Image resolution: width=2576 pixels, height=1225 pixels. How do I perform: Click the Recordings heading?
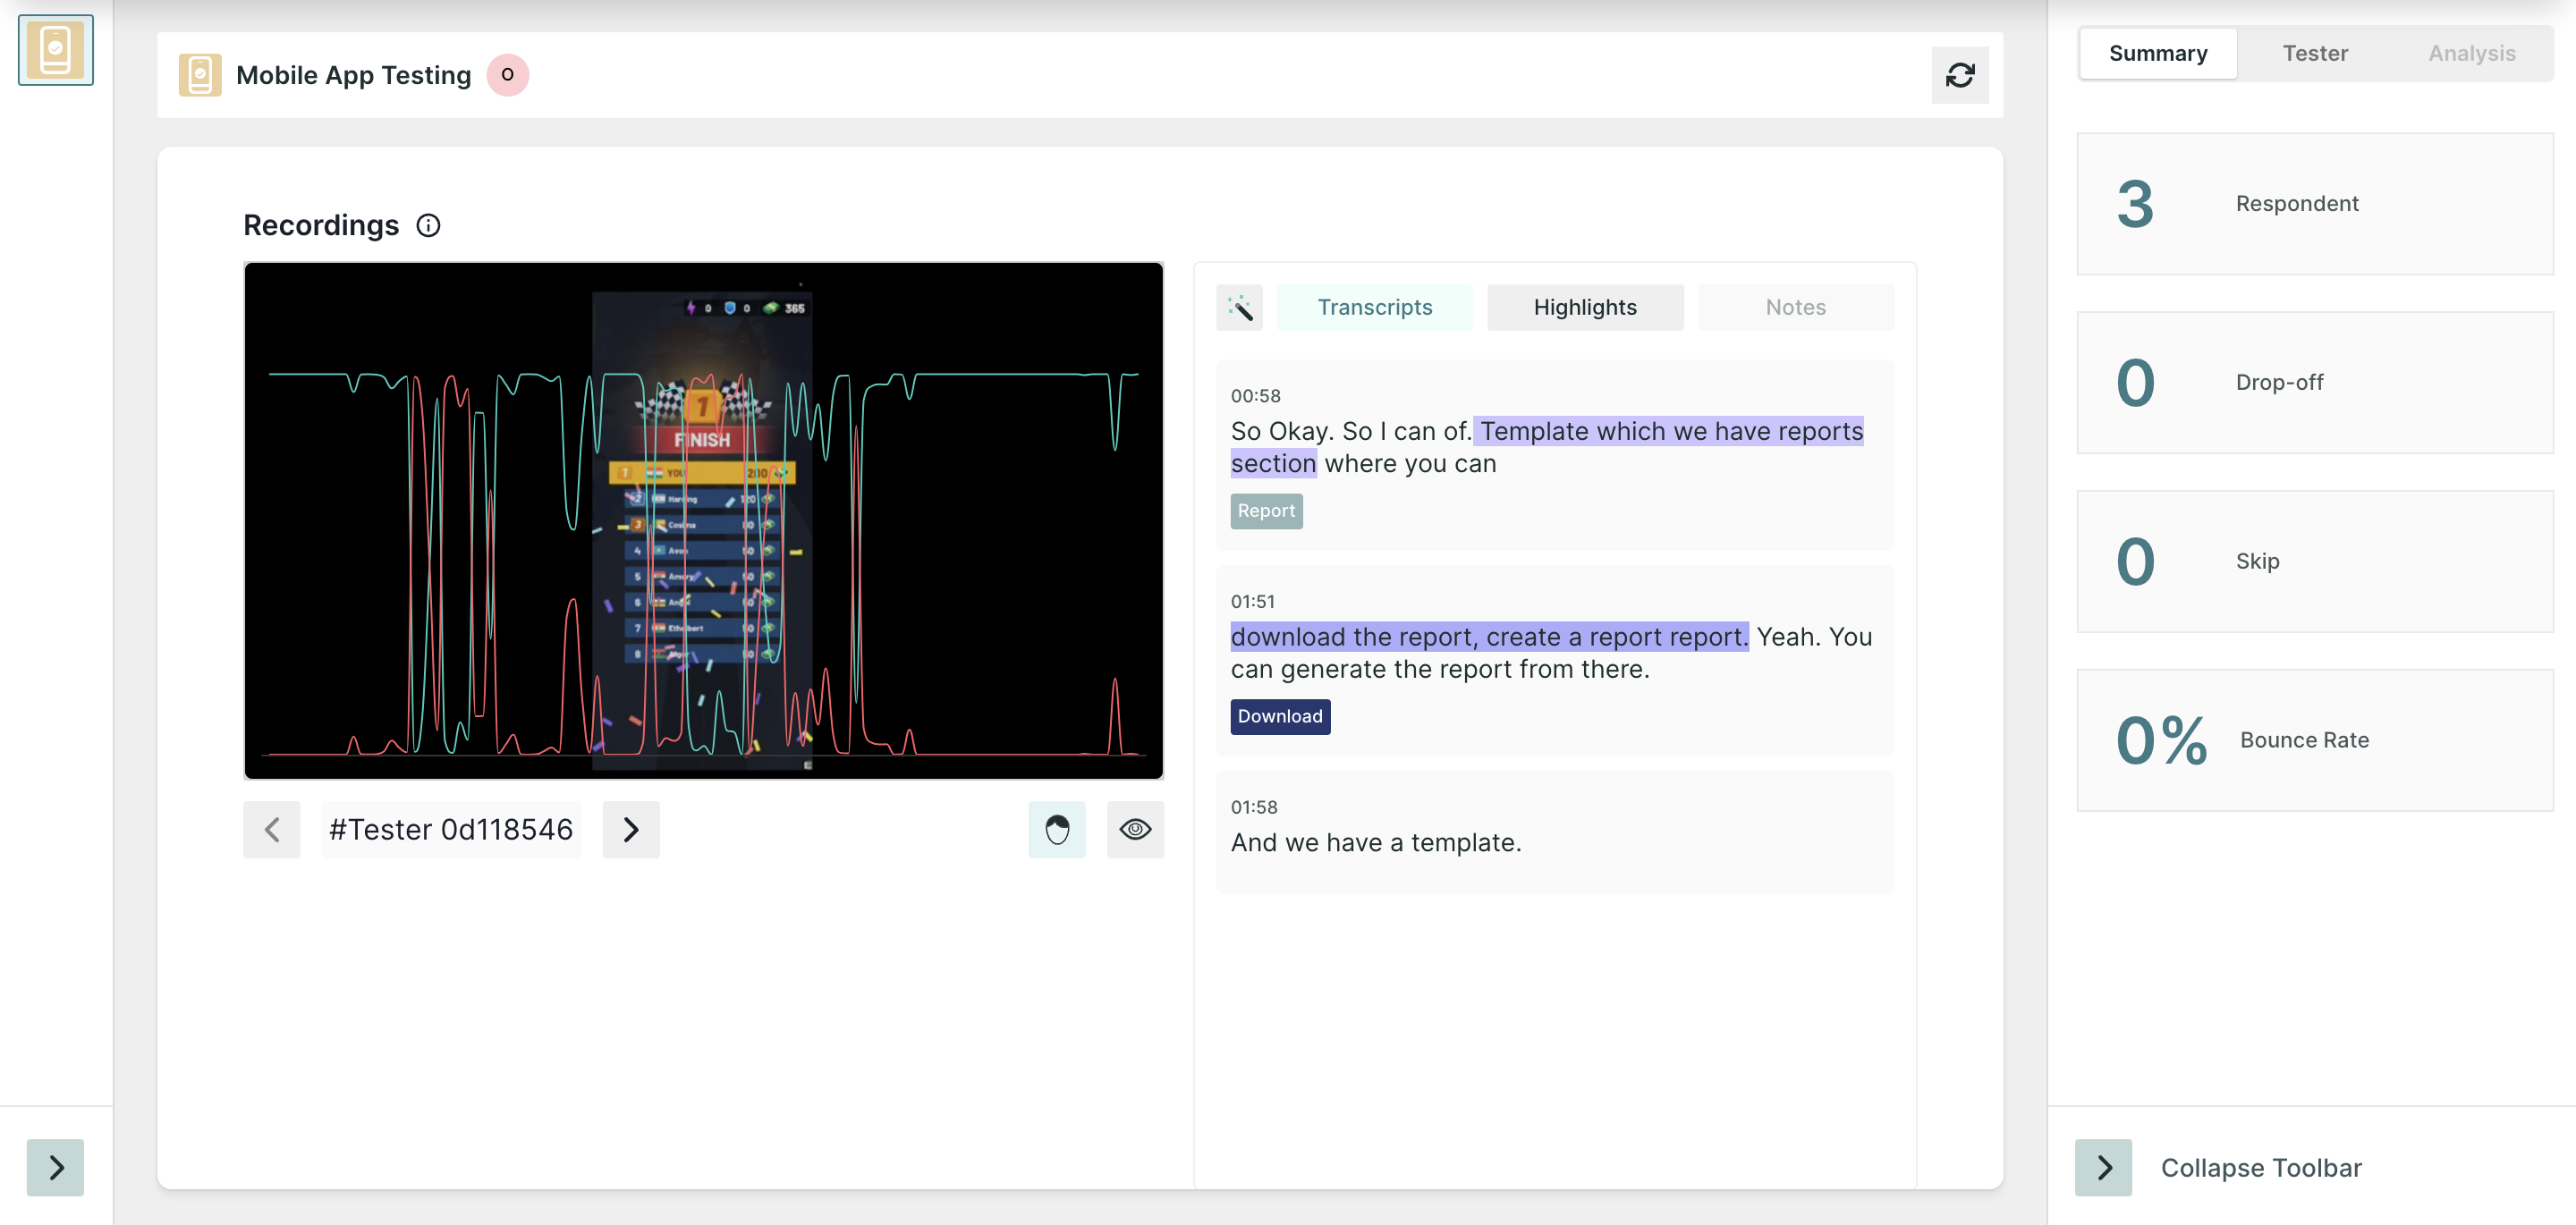(x=321, y=226)
